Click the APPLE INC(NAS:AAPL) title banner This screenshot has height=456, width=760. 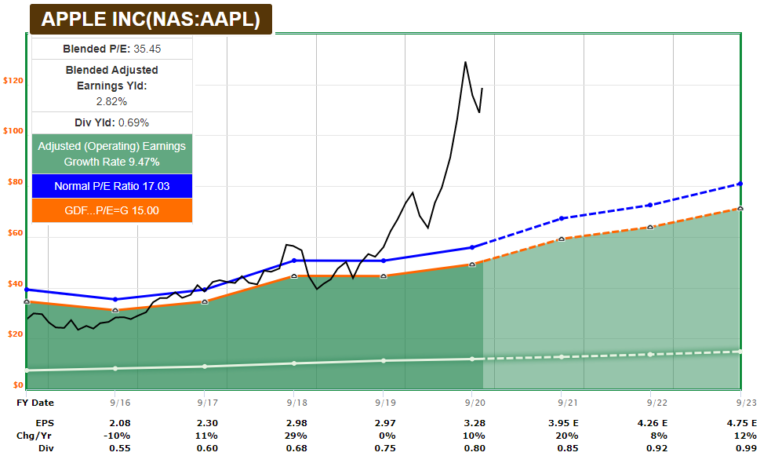150,19
